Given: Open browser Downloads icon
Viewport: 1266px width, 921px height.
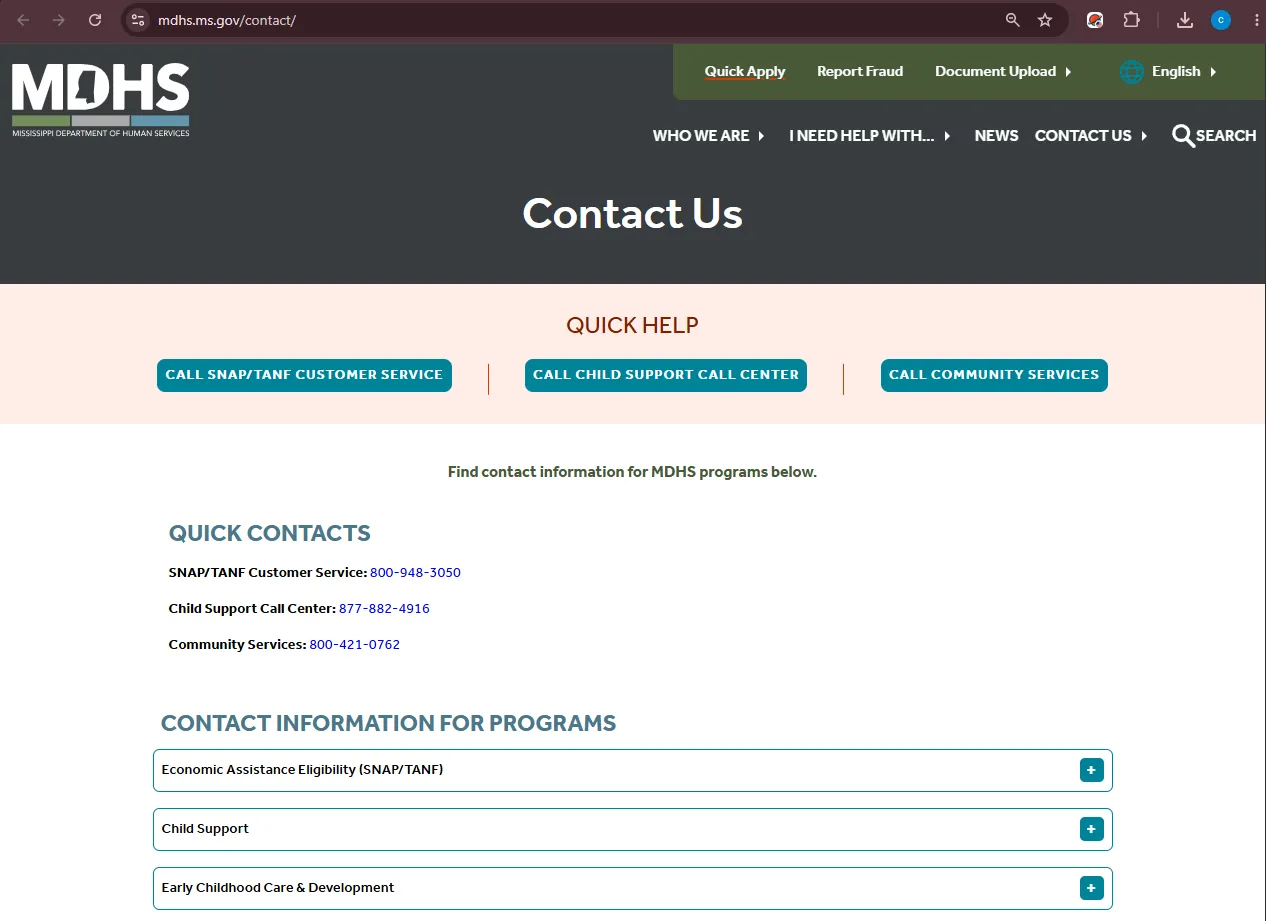Looking at the screenshot, I should 1185,20.
